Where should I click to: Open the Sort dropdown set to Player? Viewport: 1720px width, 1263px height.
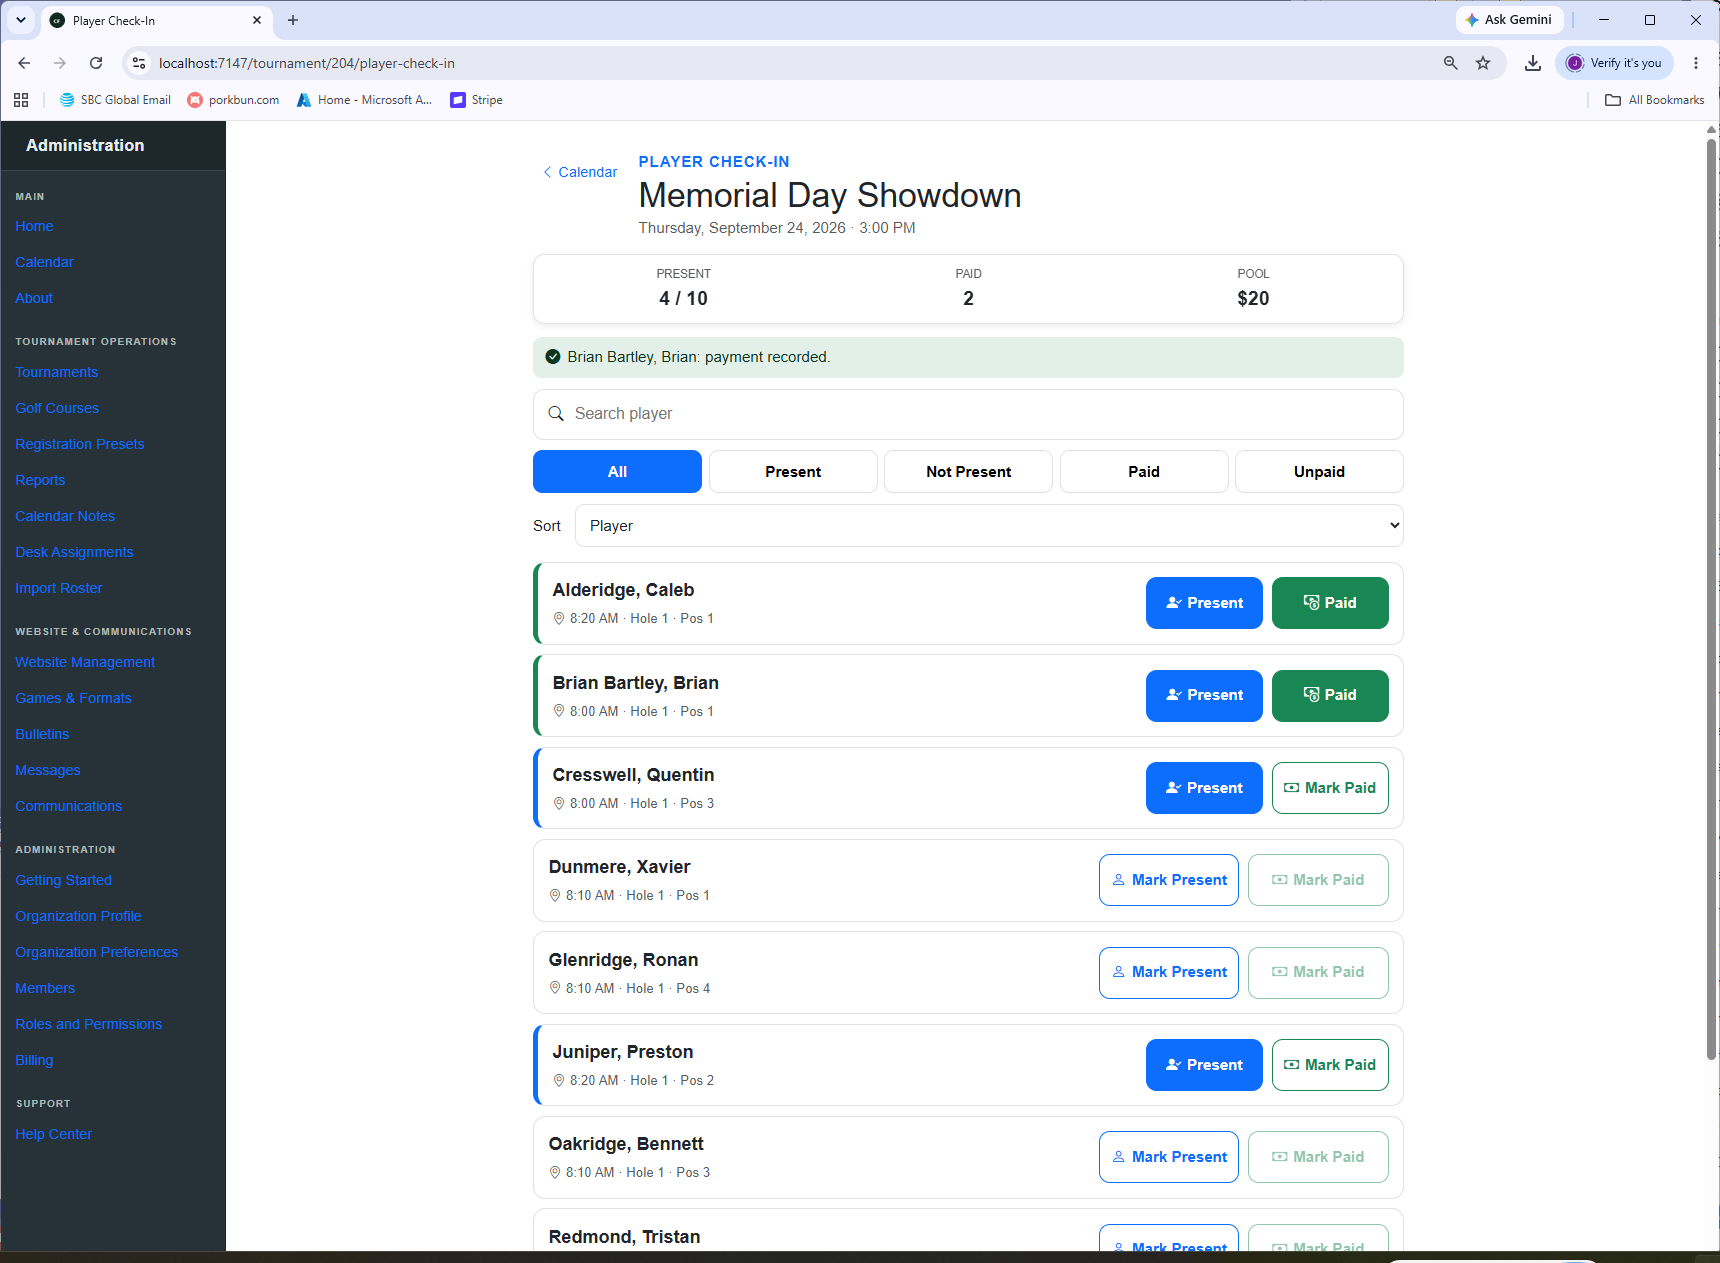pyautogui.click(x=989, y=526)
